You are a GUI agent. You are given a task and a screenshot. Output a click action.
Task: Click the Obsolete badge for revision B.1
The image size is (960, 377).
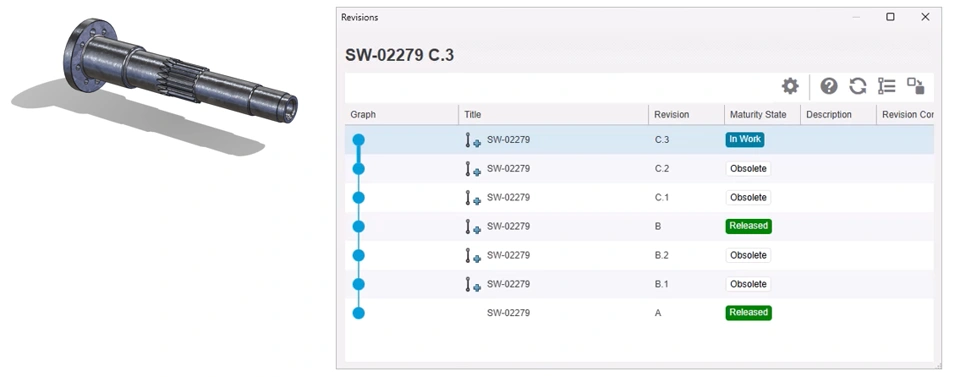tap(748, 284)
